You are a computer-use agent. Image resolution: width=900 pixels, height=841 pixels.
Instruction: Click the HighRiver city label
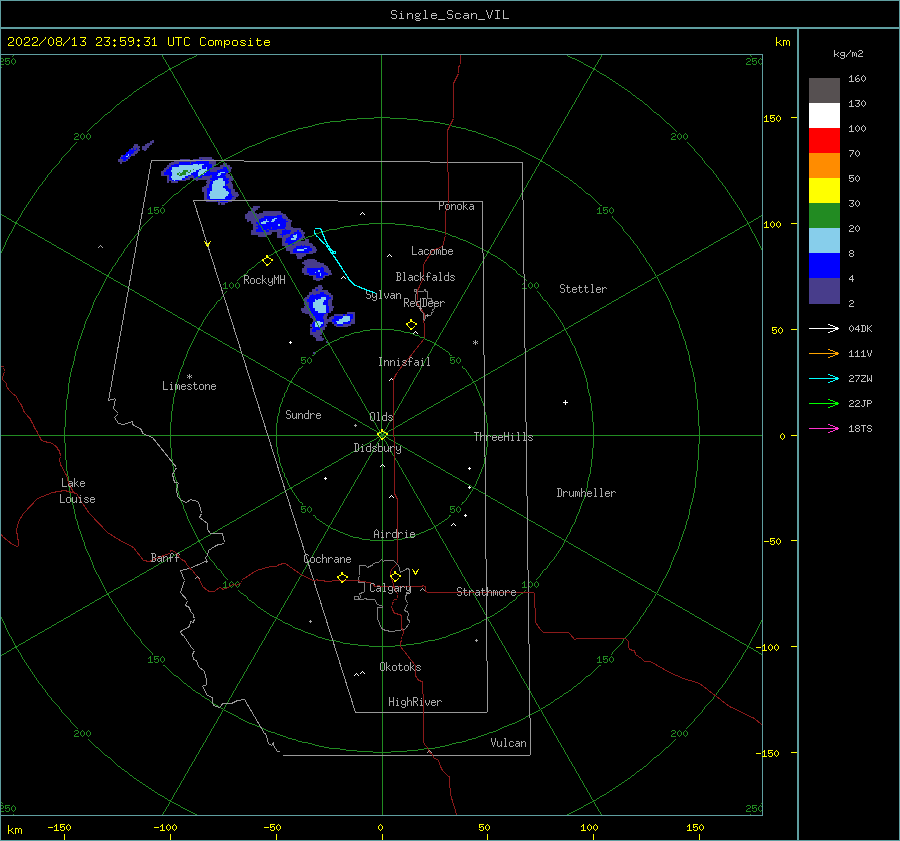(415, 702)
